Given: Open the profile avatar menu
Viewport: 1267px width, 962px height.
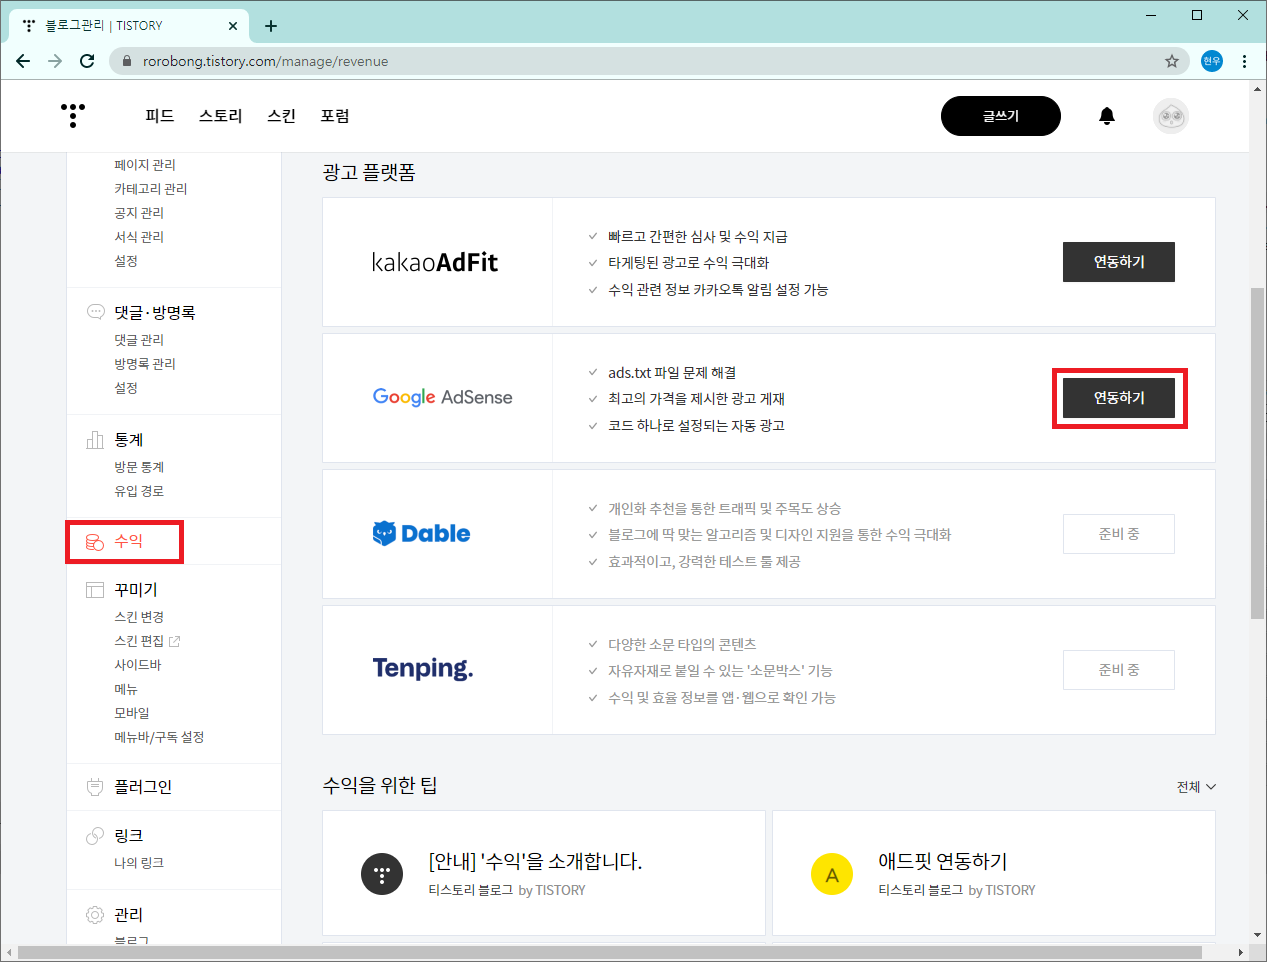Looking at the screenshot, I should click(x=1171, y=116).
